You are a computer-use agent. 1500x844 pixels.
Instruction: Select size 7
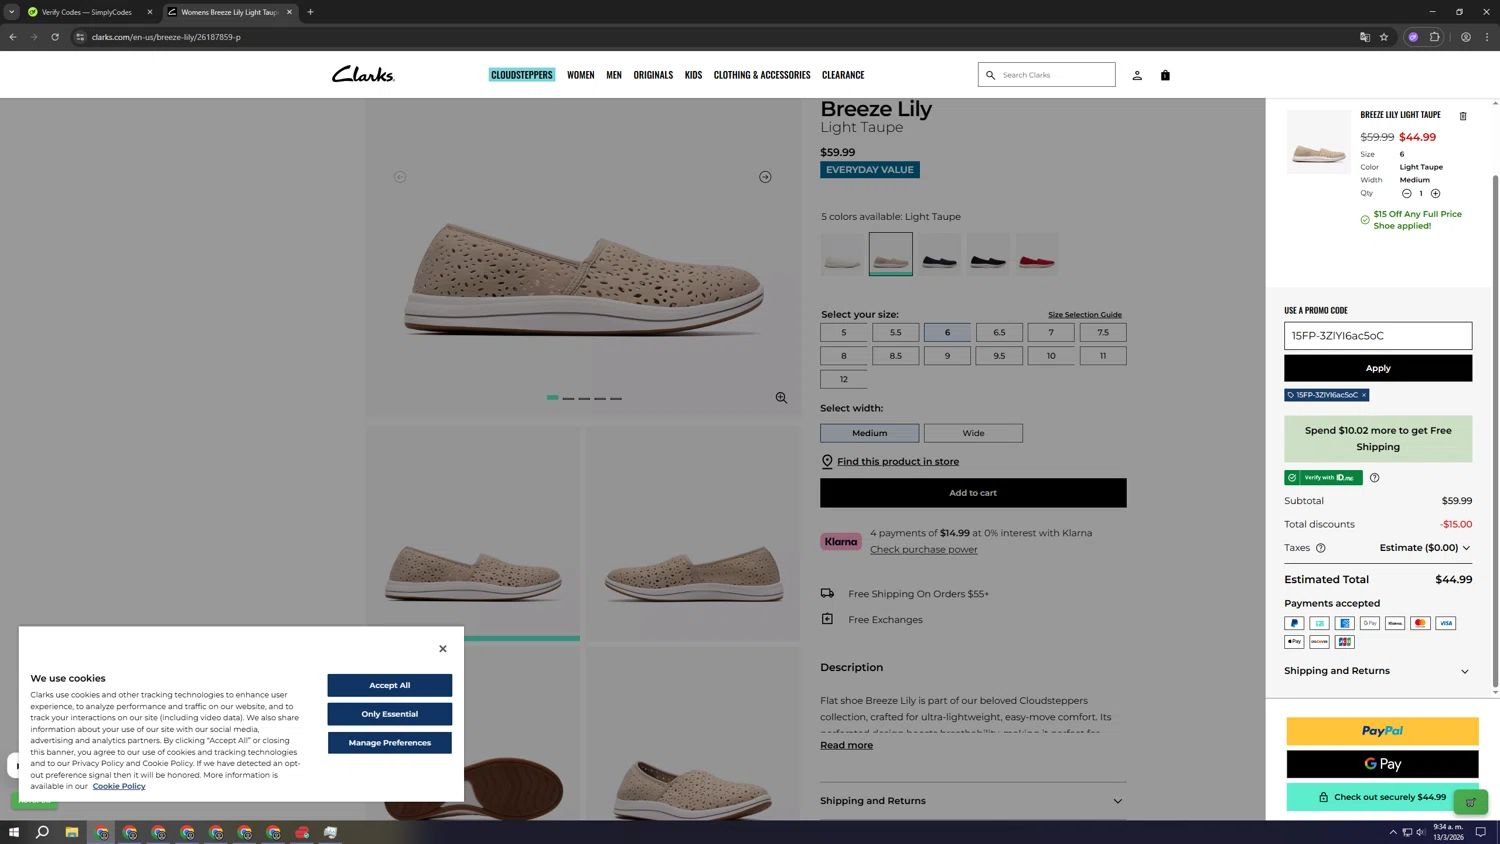[x=1051, y=332]
